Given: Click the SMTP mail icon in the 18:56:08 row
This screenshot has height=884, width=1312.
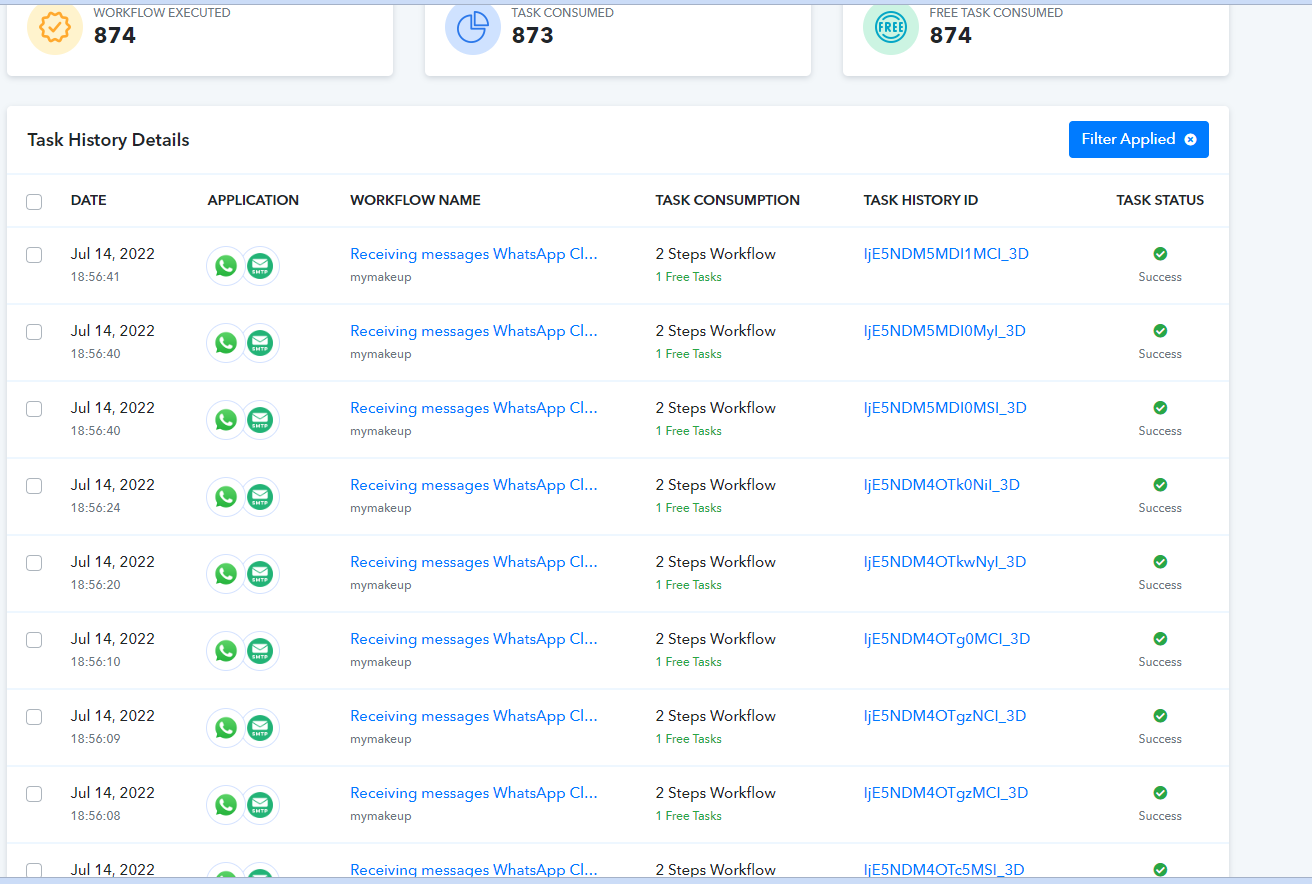Looking at the screenshot, I should coord(260,805).
